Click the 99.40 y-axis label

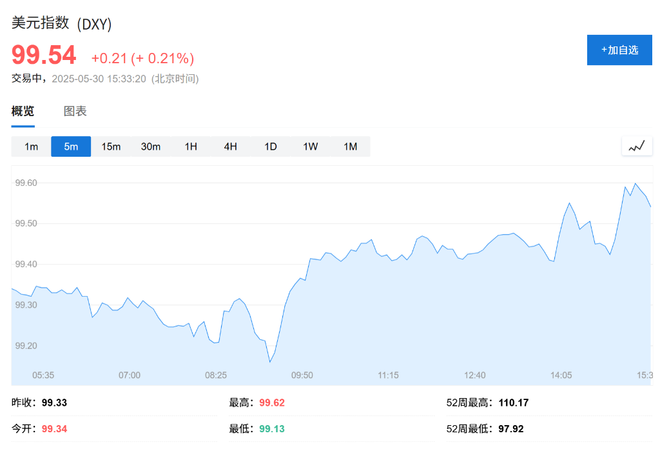(x=26, y=264)
